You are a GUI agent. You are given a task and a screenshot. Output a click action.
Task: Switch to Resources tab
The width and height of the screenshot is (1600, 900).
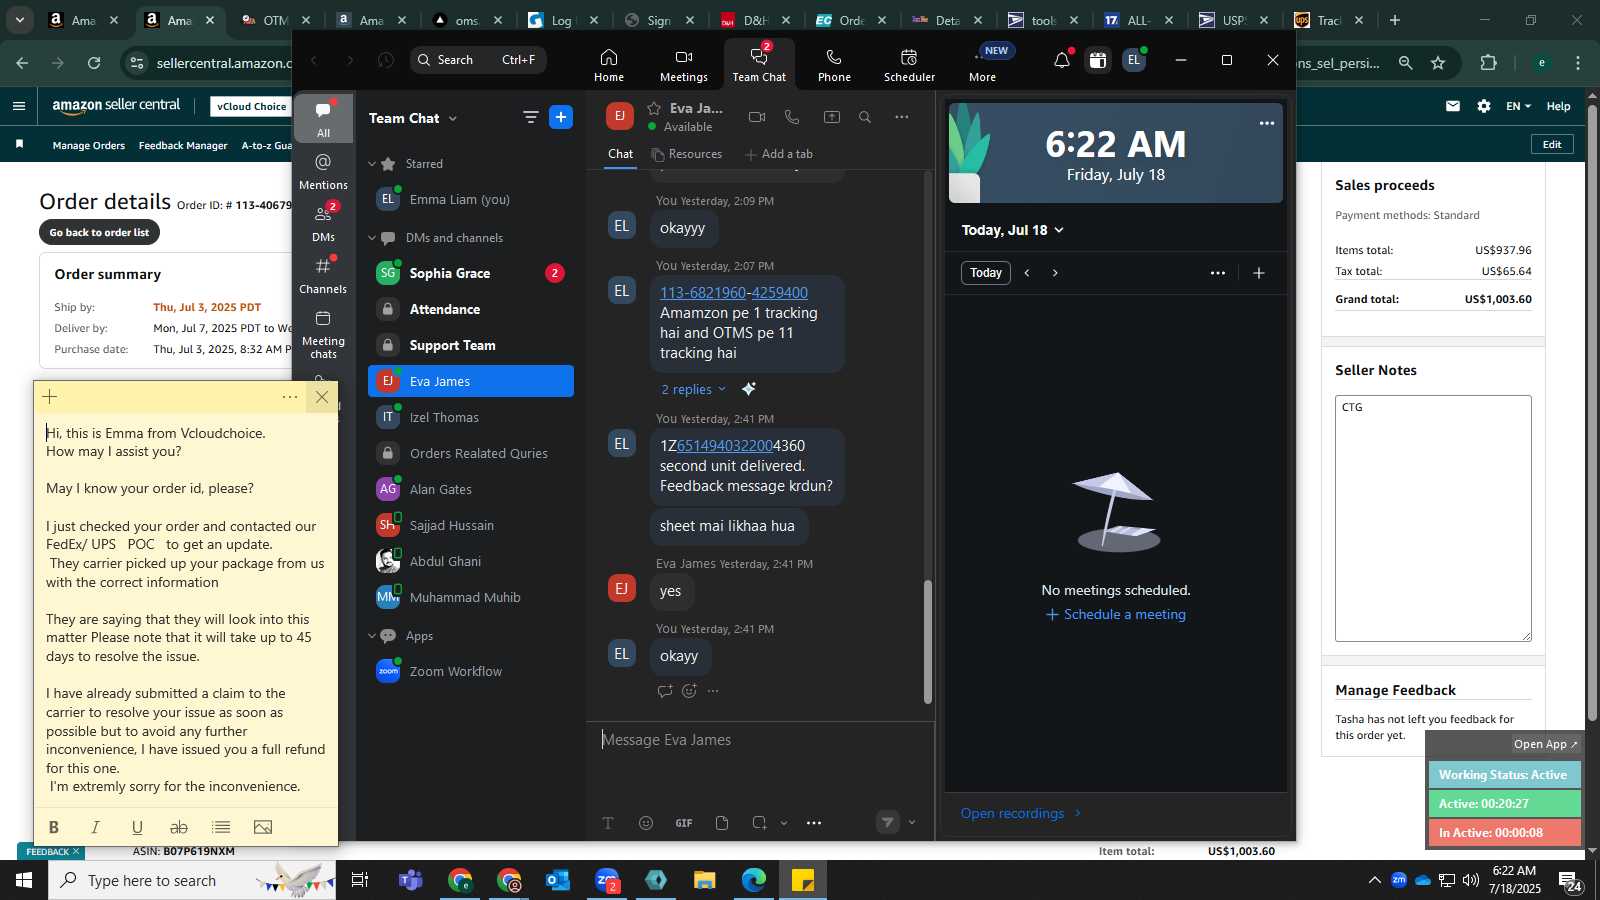coord(686,154)
